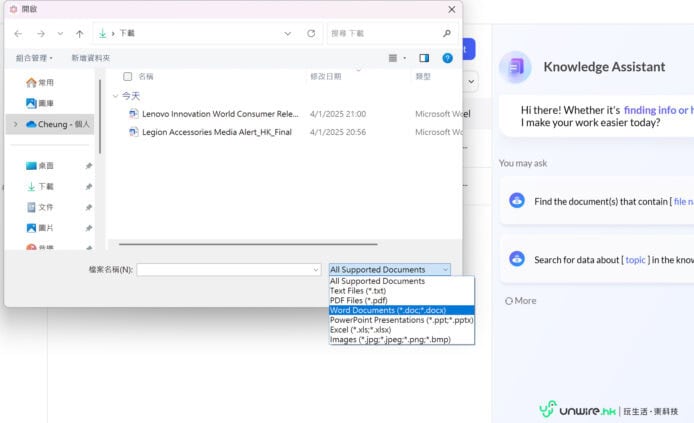Select 'Search for data about [topic]' suggestion
694x423 pixels.
pos(597,259)
